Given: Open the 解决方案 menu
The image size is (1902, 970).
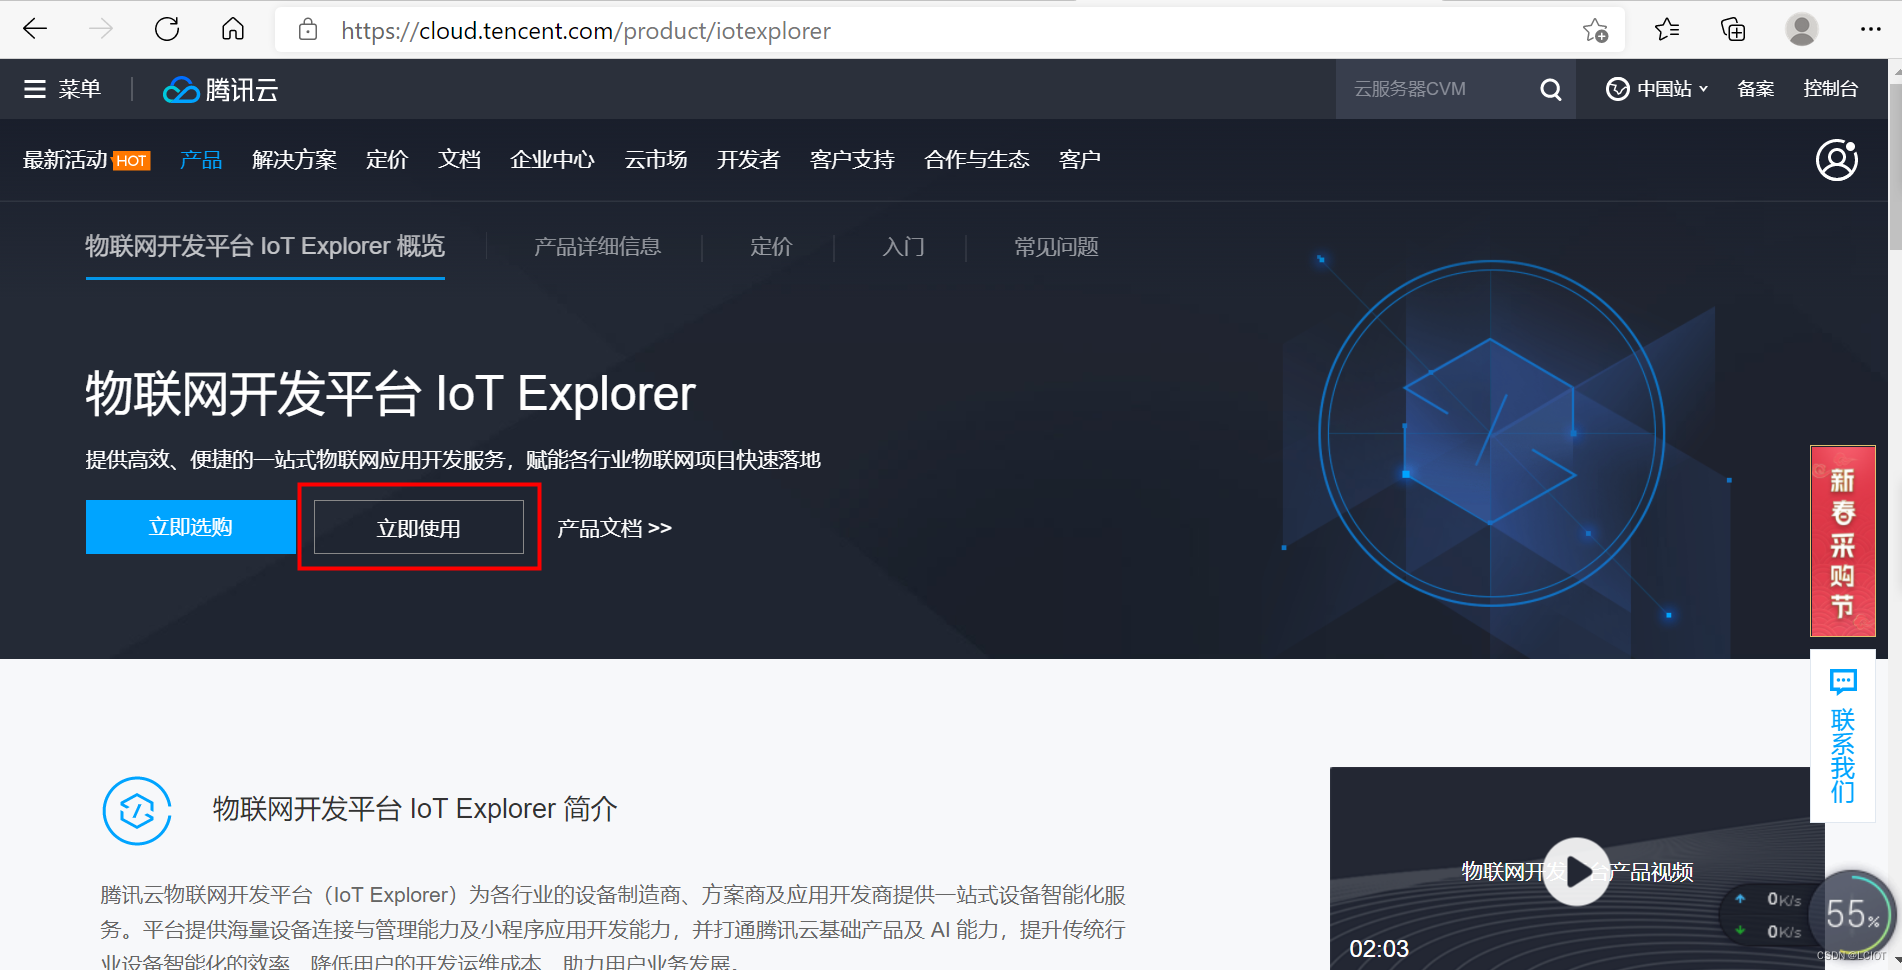Looking at the screenshot, I should (294, 160).
